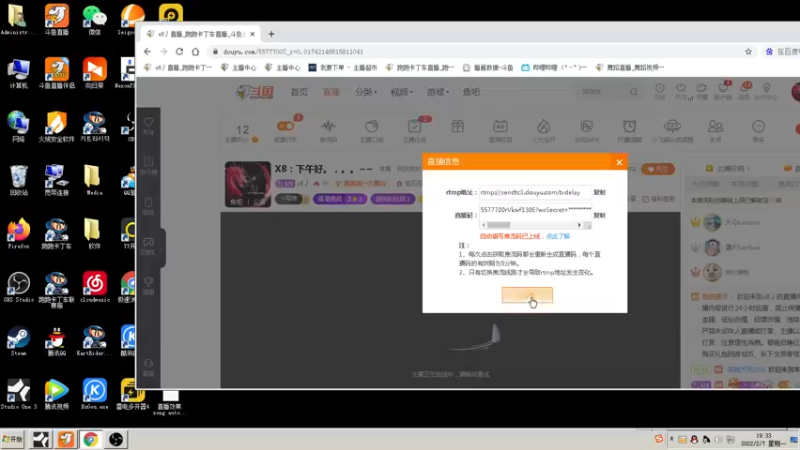Click the UFO cloud icon in the streamer toolbar
Image resolution: width=800 pixels, height=450 pixels.
click(x=672, y=126)
